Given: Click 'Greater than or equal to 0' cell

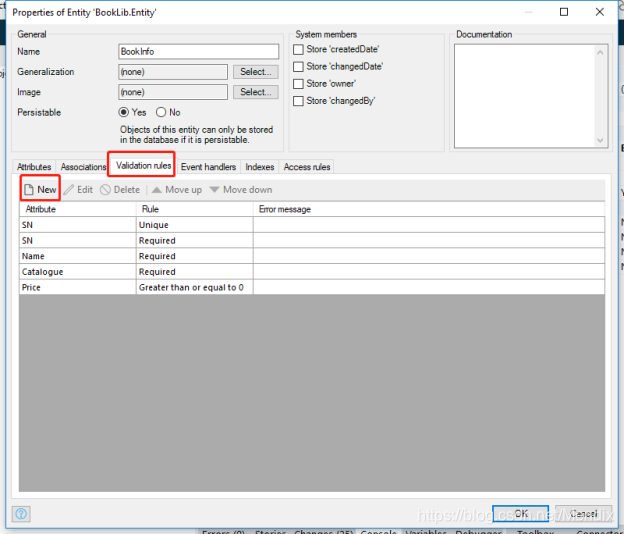Looking at the screenshot, I should (x=195, y=287).
